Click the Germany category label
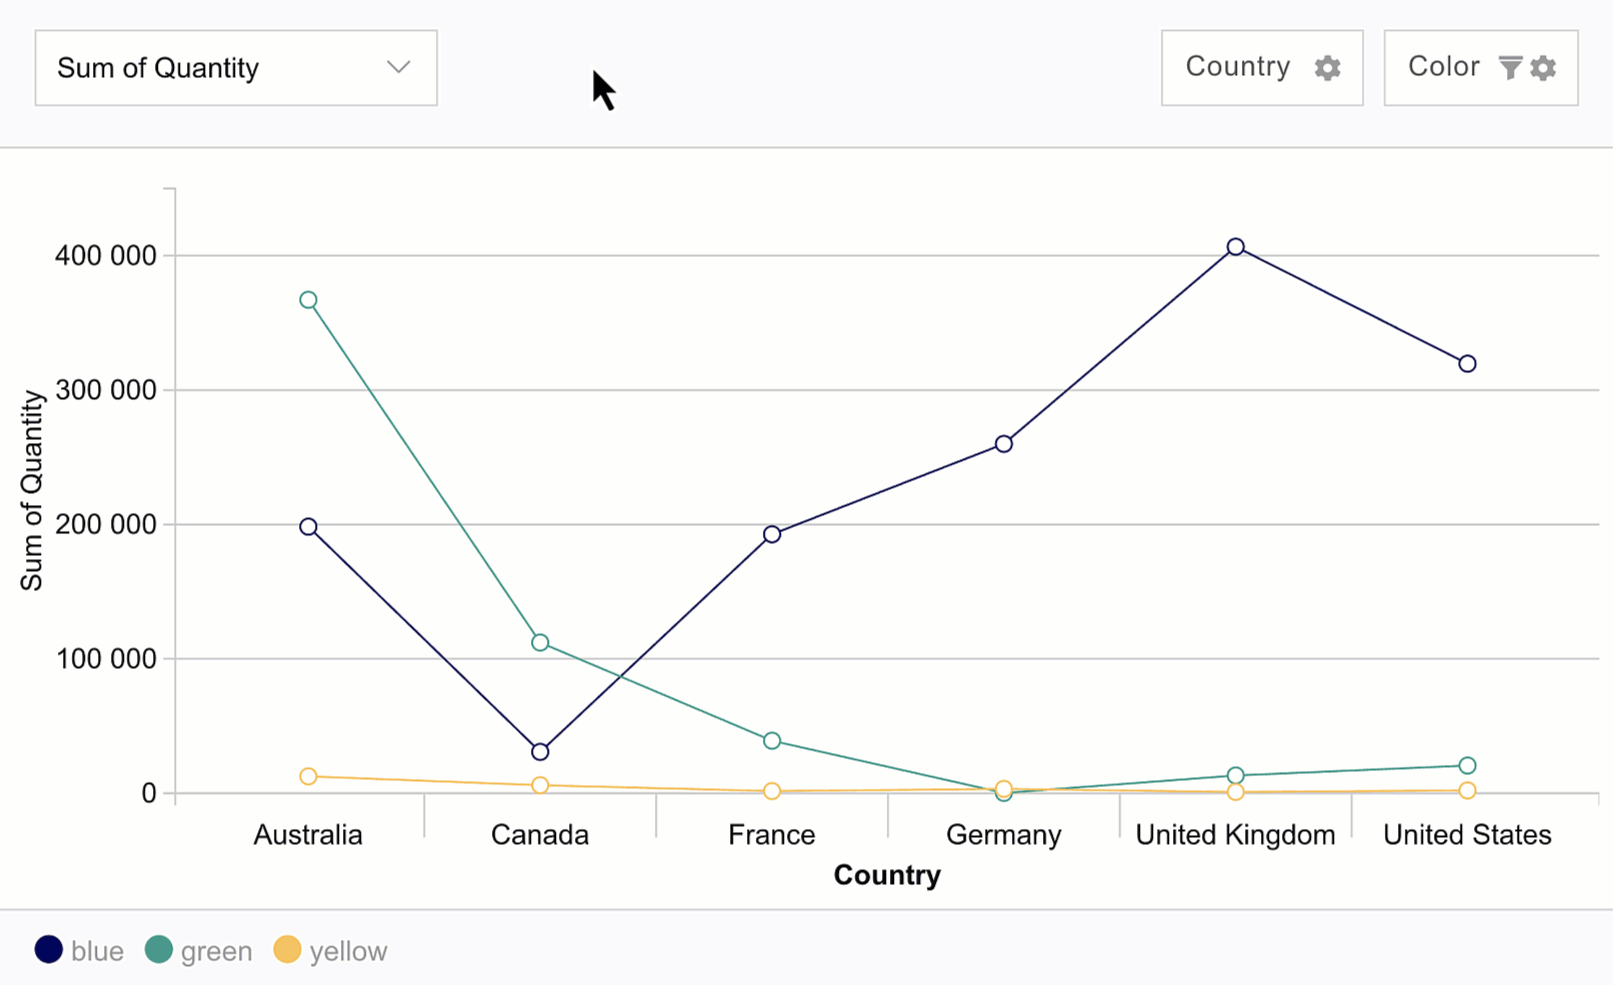Viewport: 1613px width, 985px height. tap(1003, 834)
